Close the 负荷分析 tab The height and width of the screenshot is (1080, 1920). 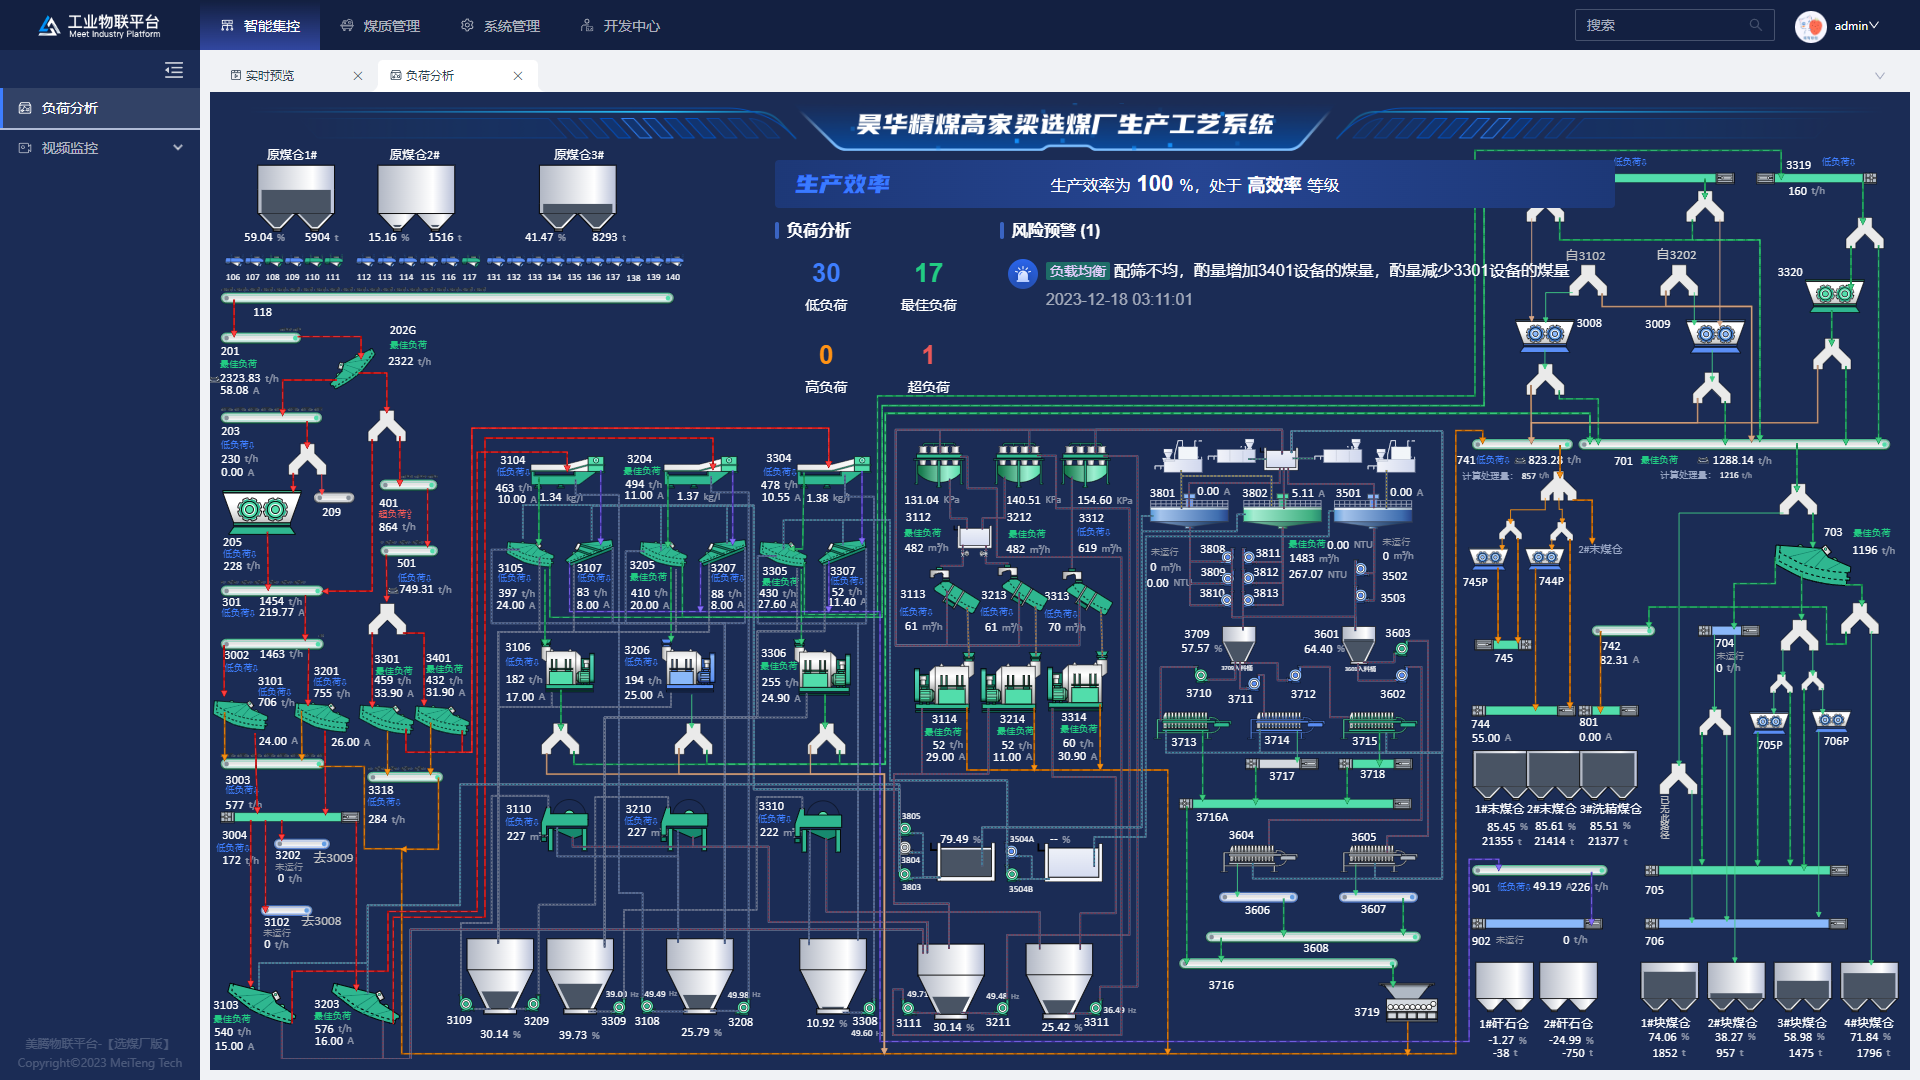(x=518, y=76)
